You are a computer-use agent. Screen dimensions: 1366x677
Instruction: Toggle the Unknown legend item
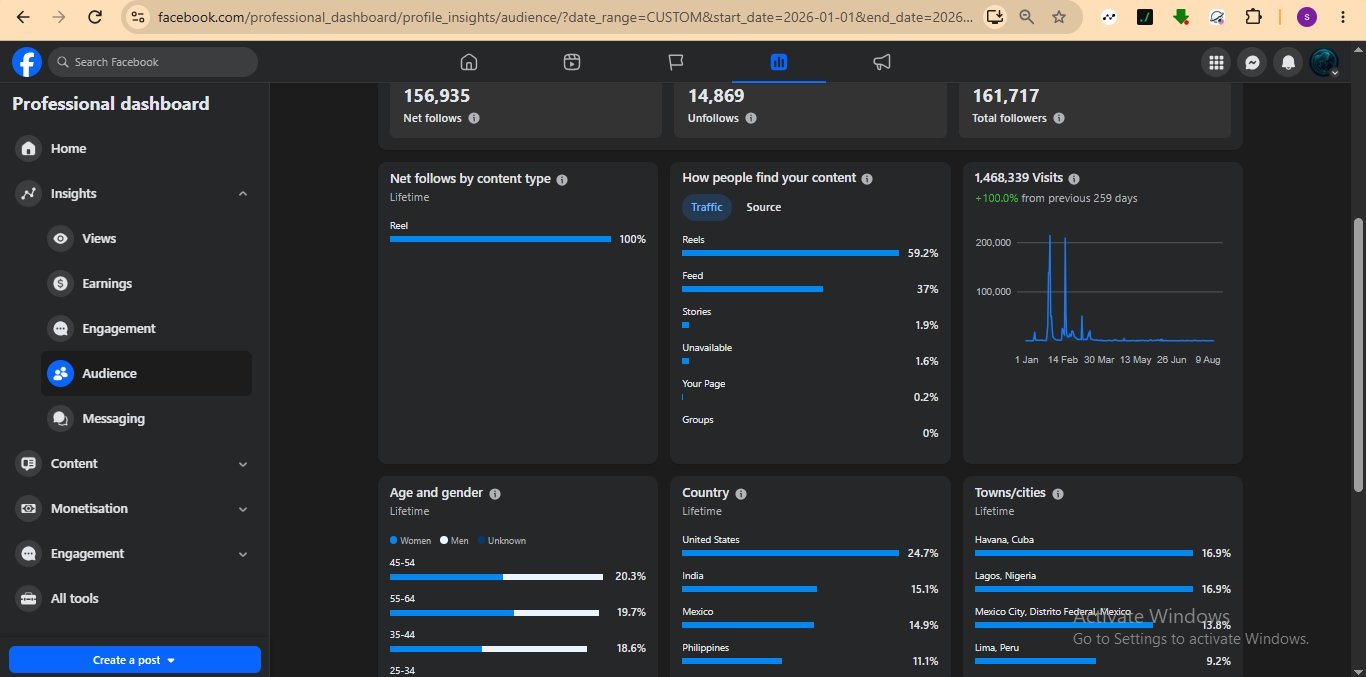tap(502, 540)
